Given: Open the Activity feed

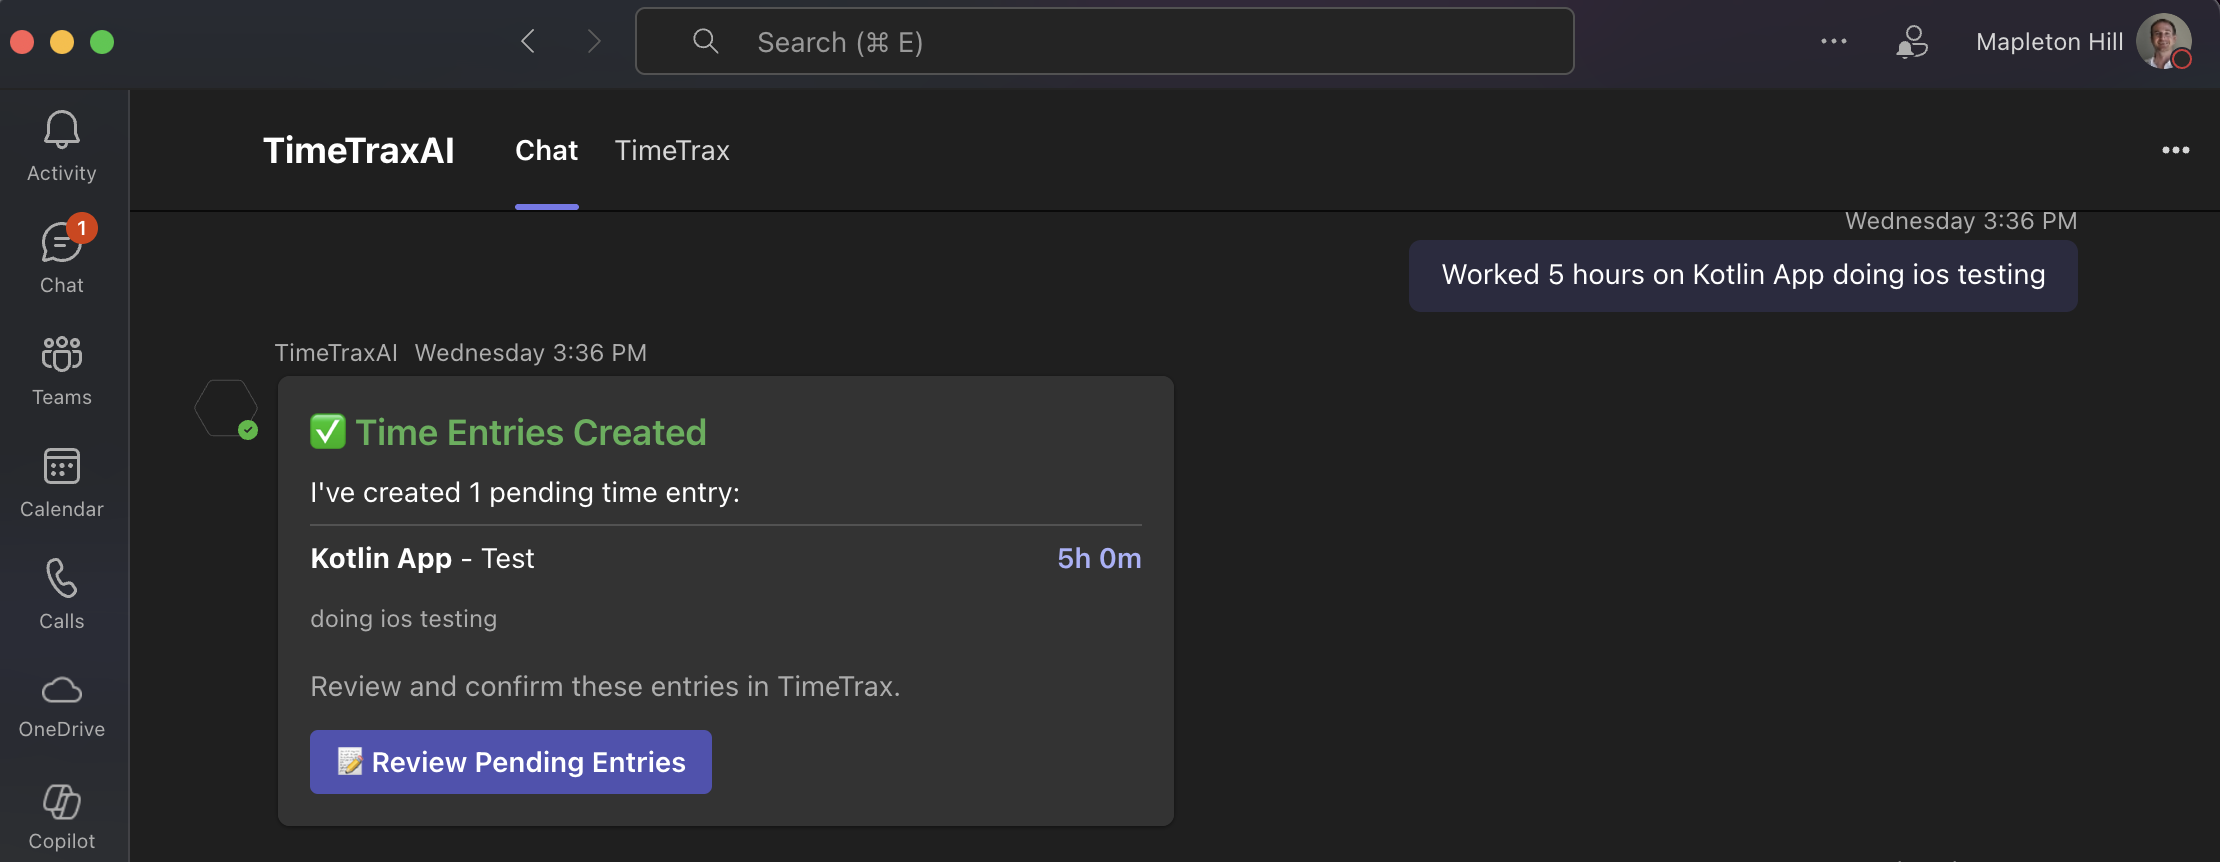Looking at the screenshot, I should (61, 145).
